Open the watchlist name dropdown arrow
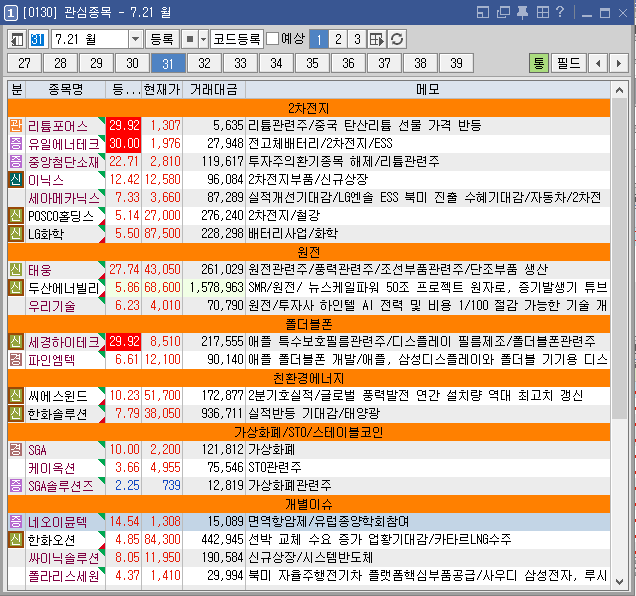The image size is (636, 596). (135, 39)
